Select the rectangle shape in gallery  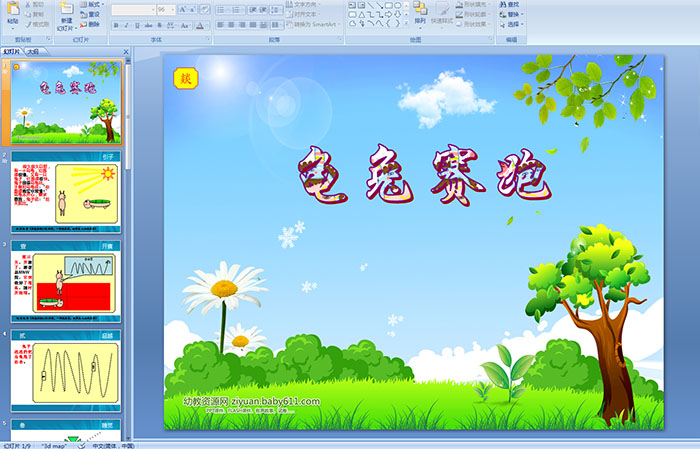point(388,5)
